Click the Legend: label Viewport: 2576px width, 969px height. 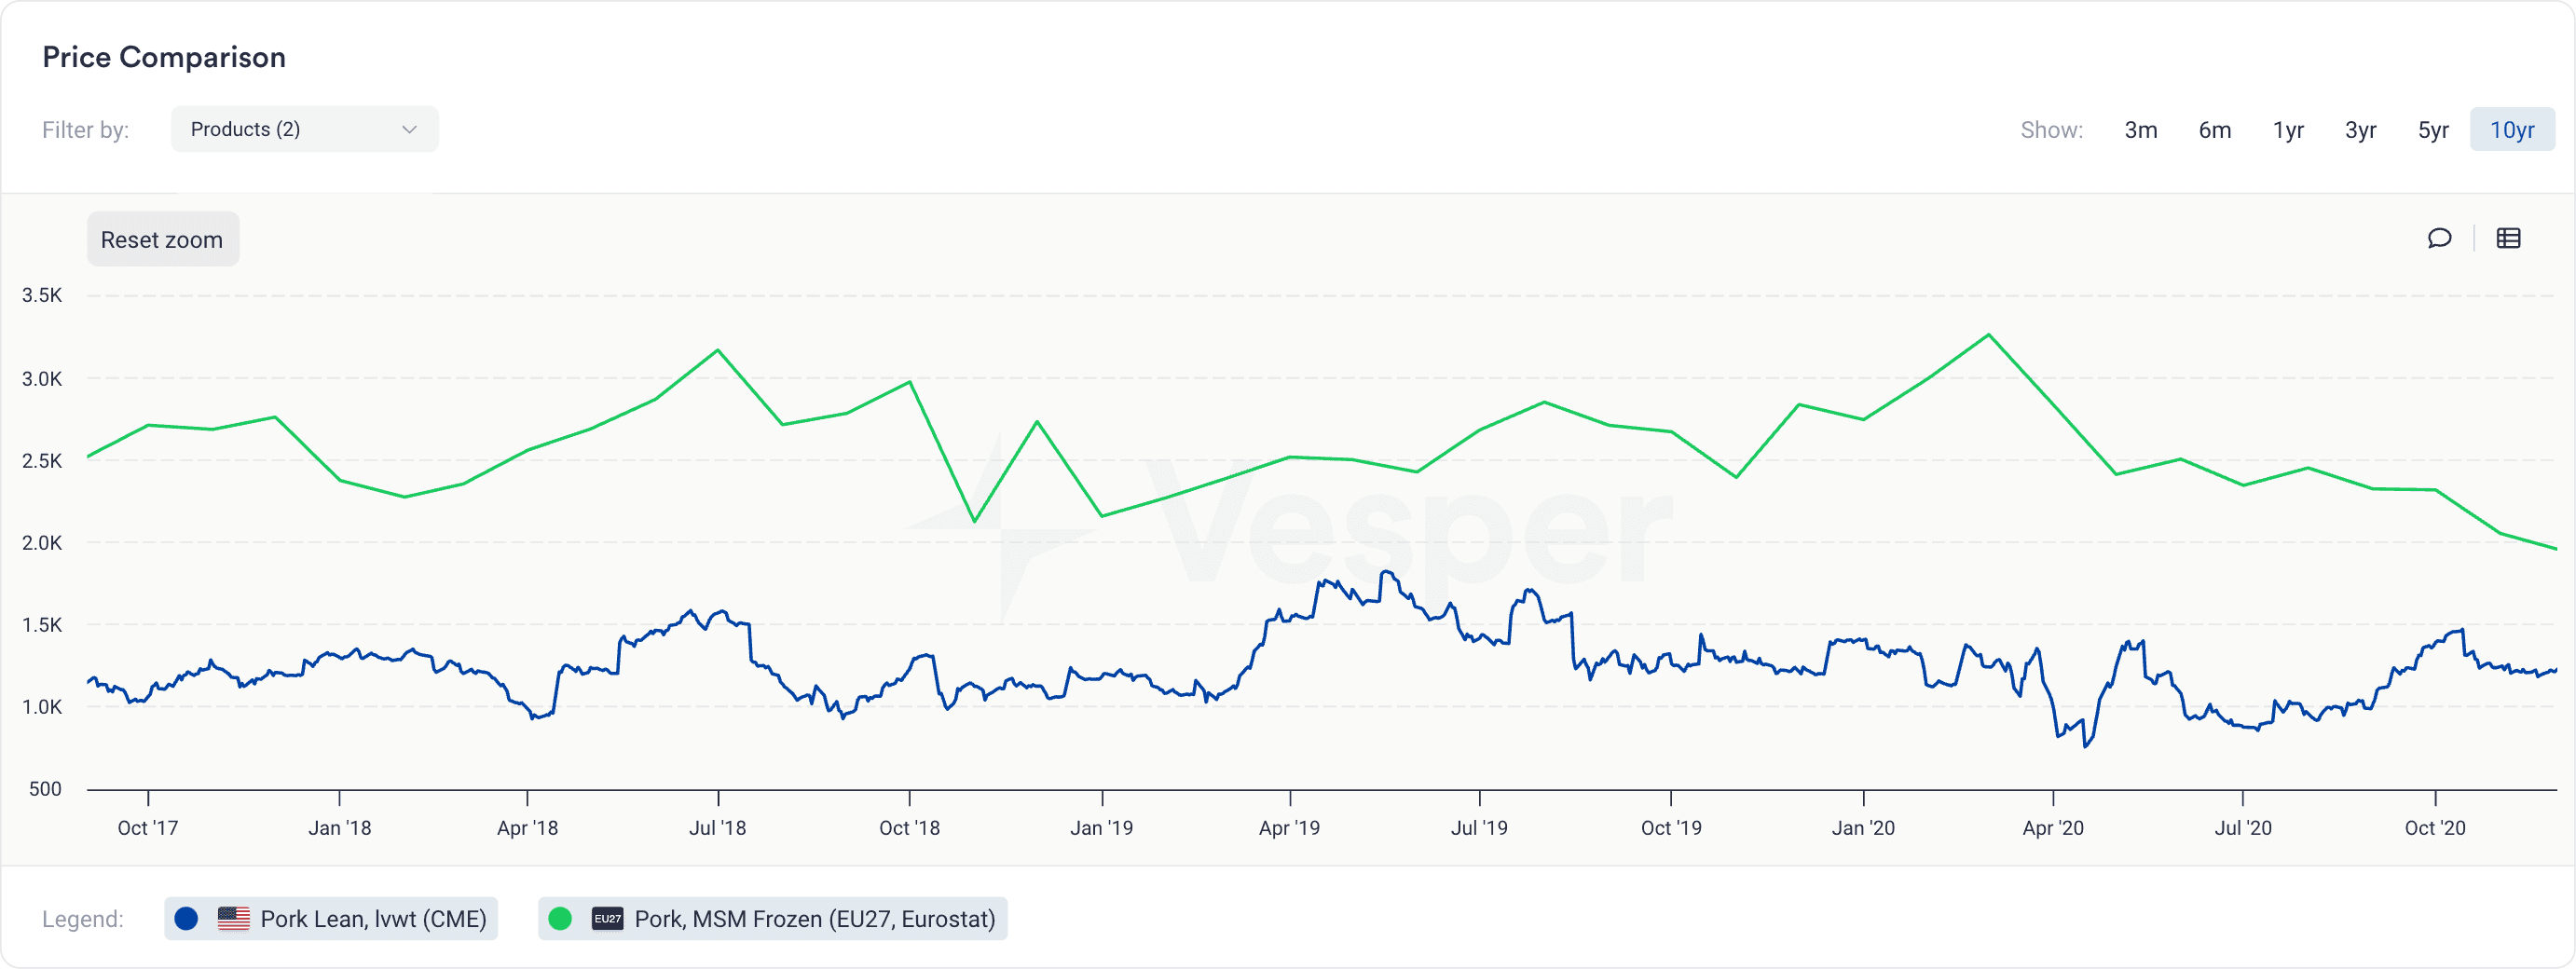[x=82, y=919]
